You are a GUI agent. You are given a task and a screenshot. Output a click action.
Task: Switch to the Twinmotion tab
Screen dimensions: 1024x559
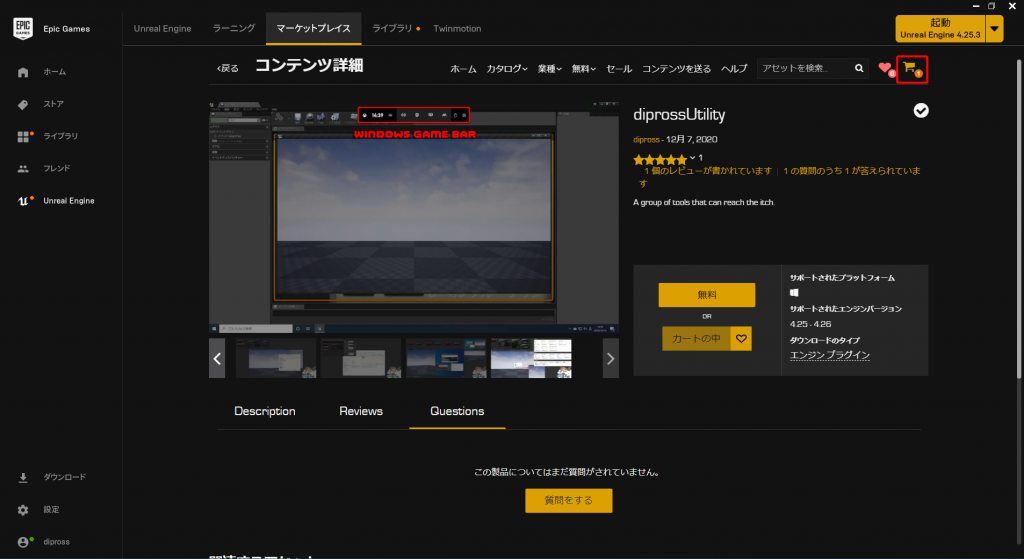tap(457, 29)
